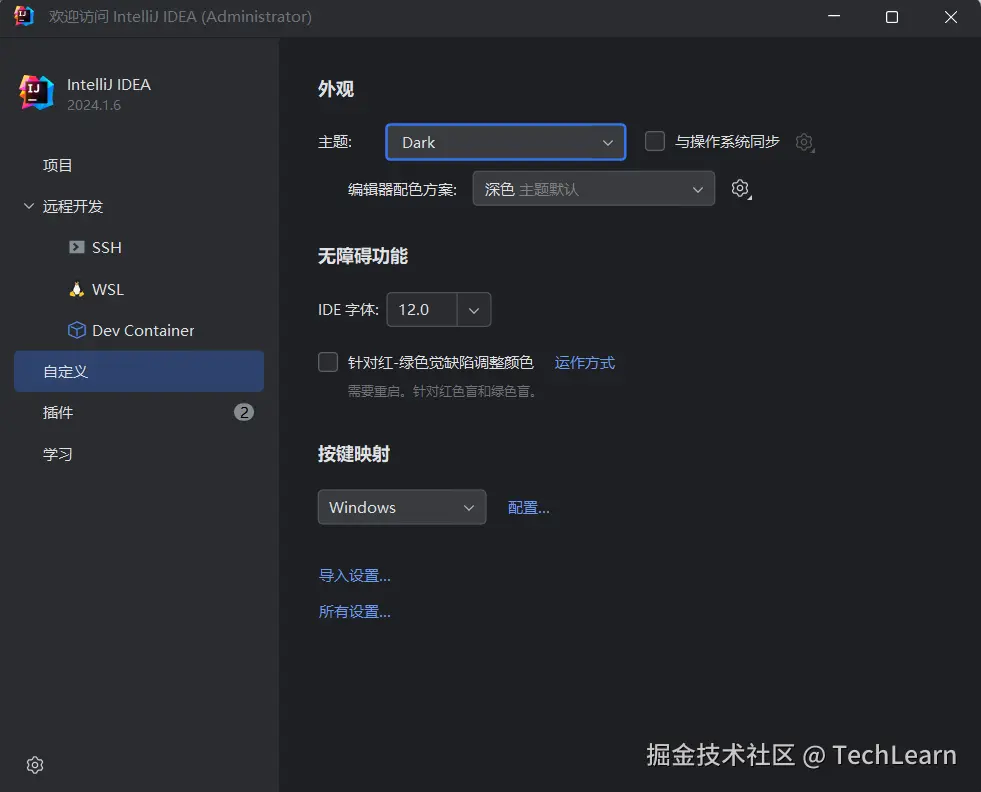Open gear beside 与操作系统同步
This screenshot has height=792, width=981.
click(x=805, y=143)
